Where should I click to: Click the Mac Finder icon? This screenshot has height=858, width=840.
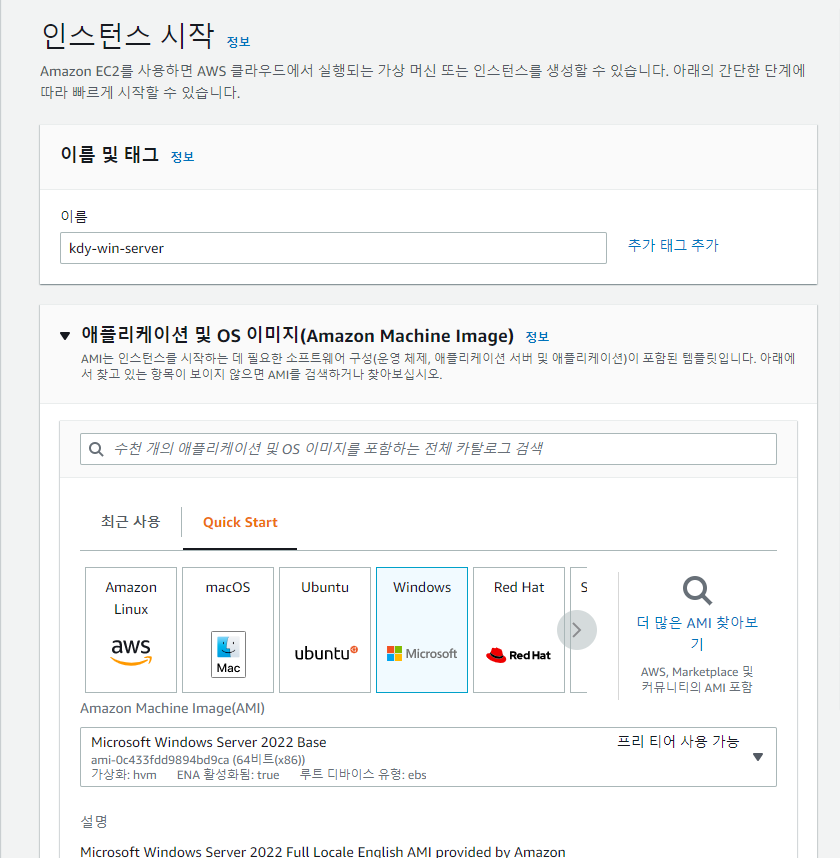click(228, 654)
